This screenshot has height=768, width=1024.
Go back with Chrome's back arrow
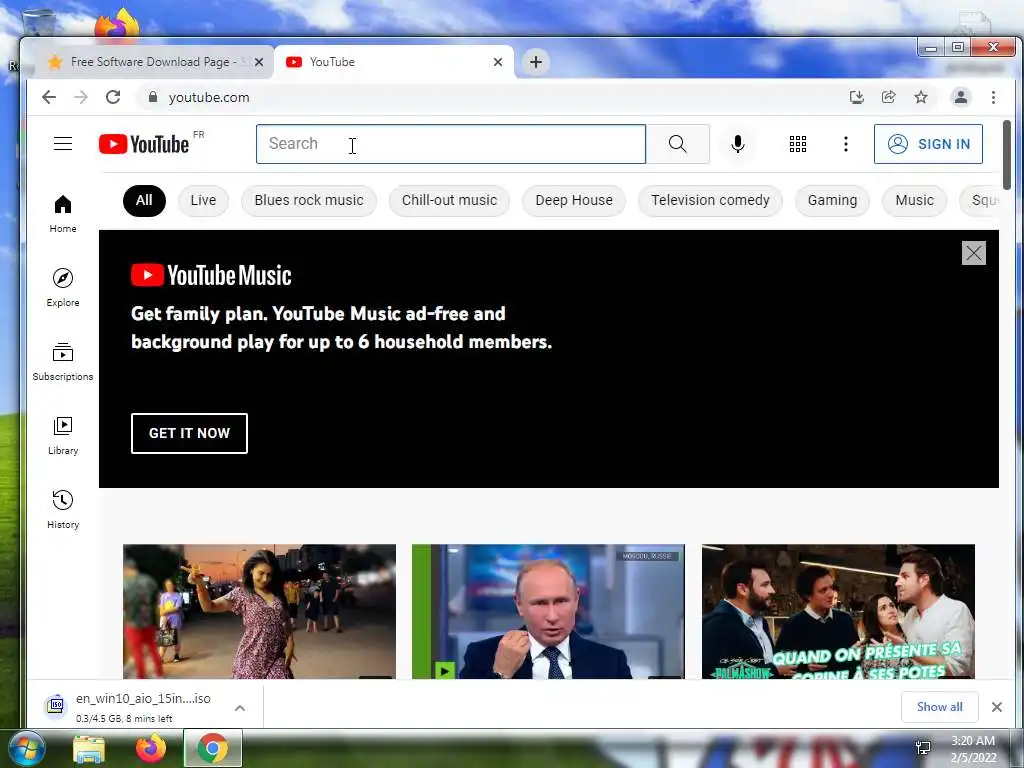(49, 97)
